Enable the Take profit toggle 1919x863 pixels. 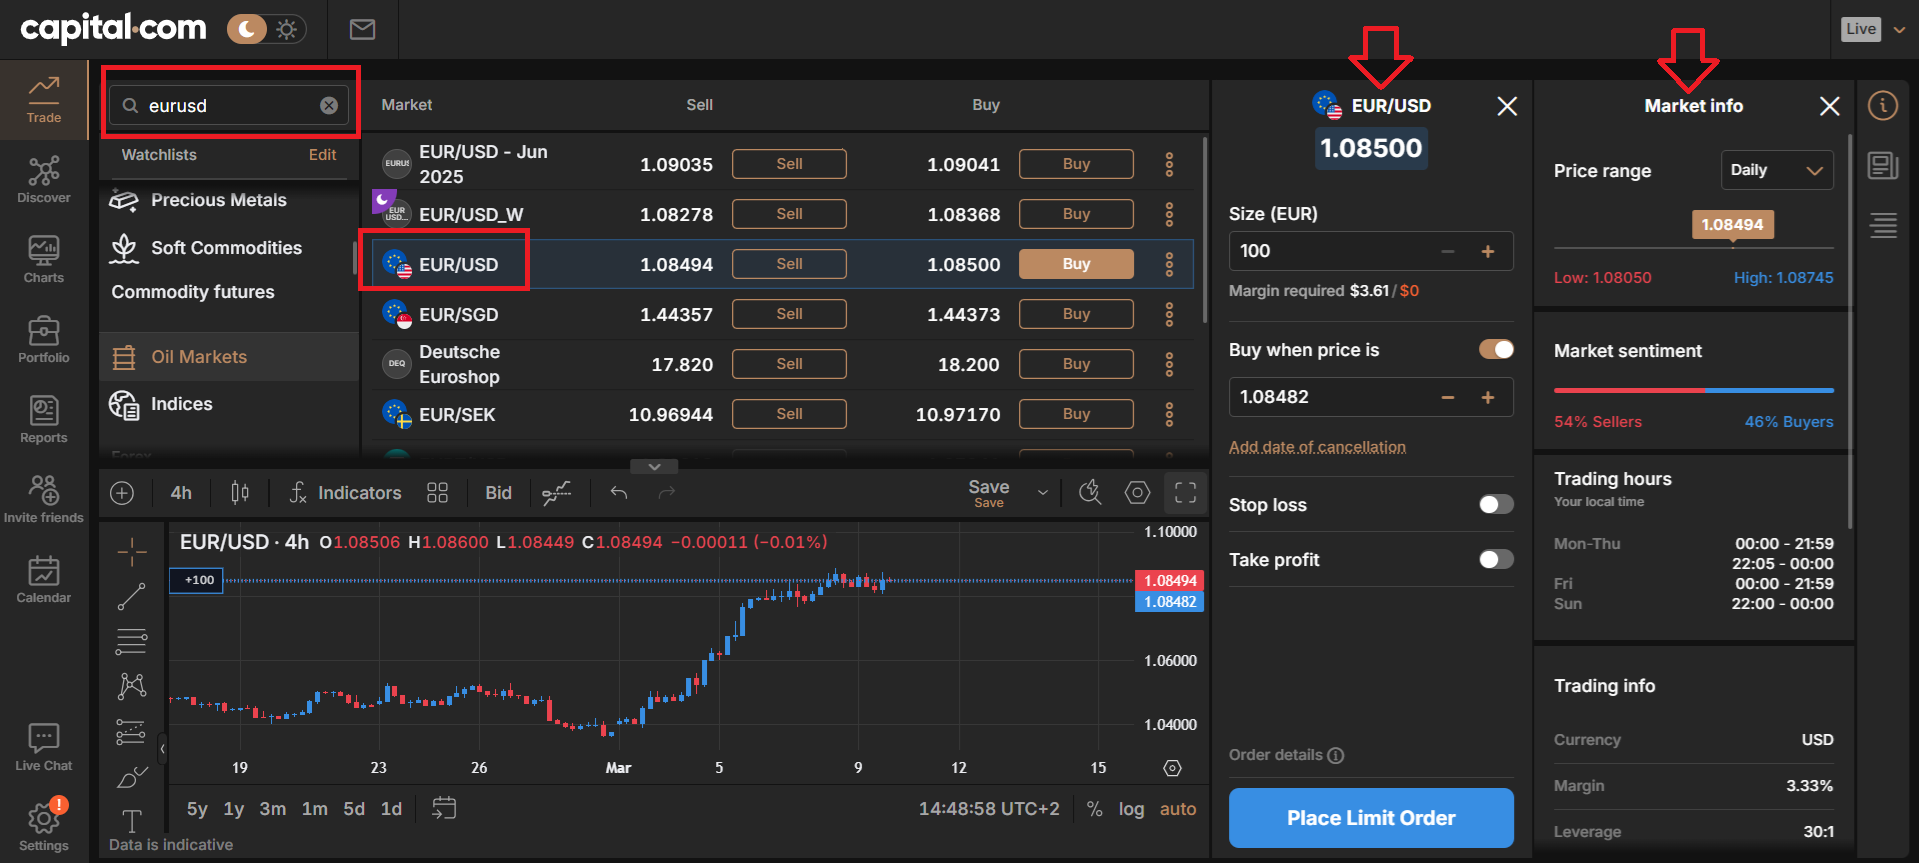click(1496, 559)
